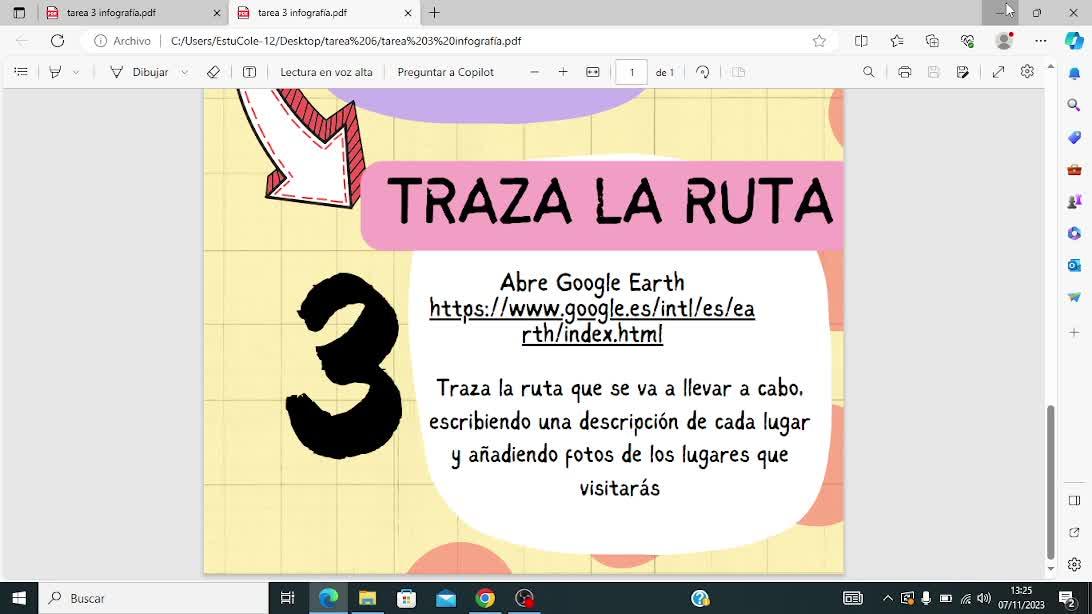Close the first tarea 3 infografía.pdf tab
Screen dimensions: 1092x614
tap(217, 13)
